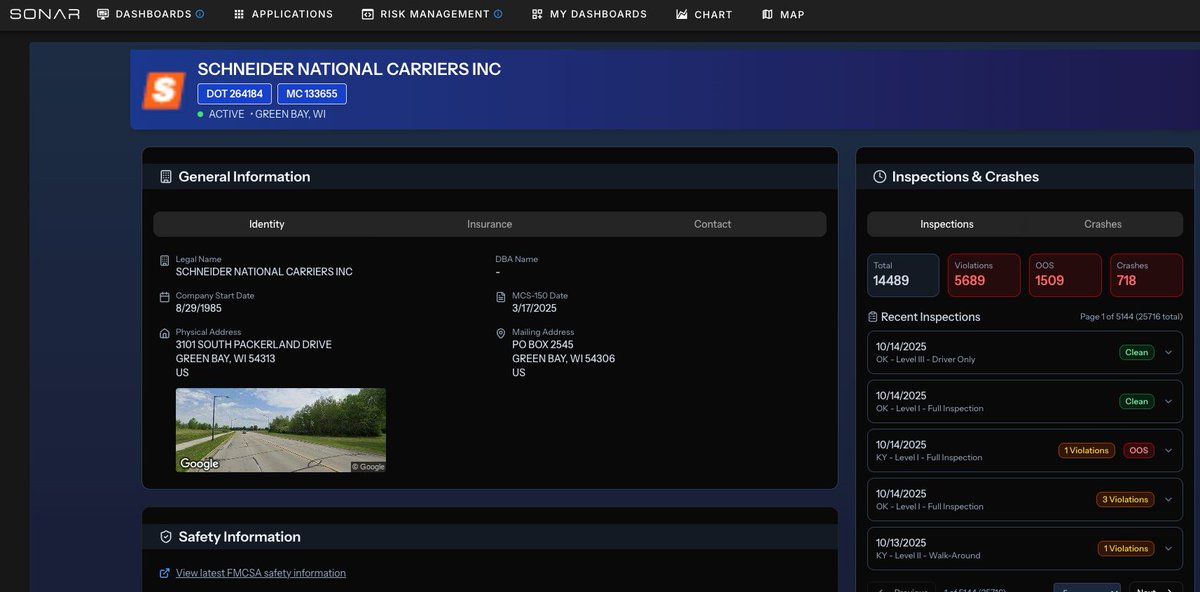Click the Google logo on street image

click(x=199, y=464)
